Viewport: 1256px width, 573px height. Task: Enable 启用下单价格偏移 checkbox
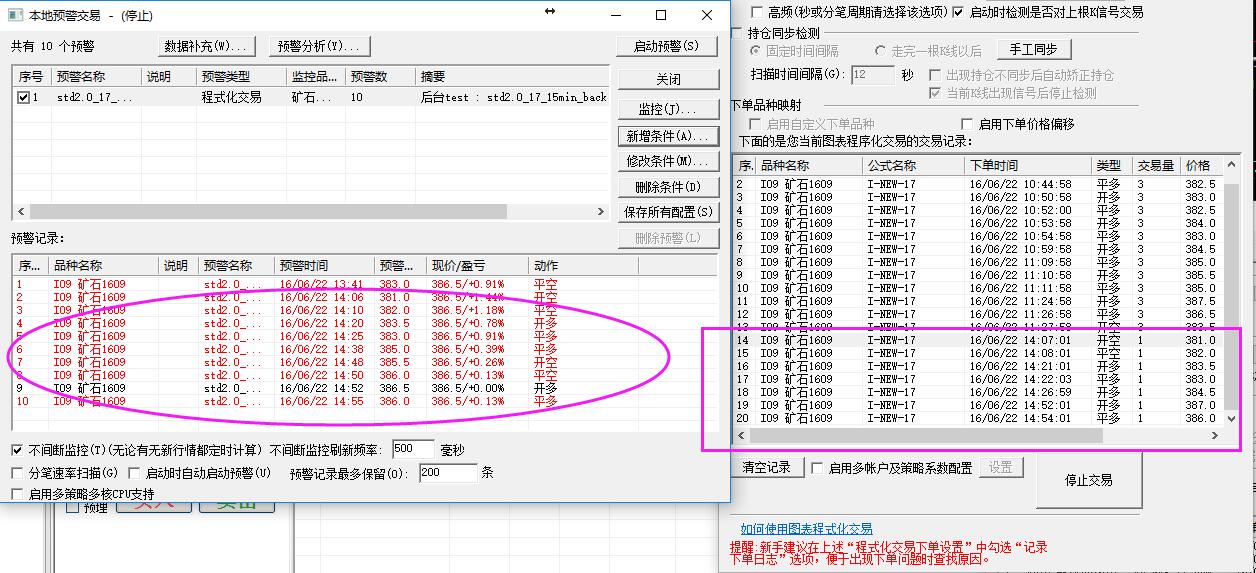[967, 124]
